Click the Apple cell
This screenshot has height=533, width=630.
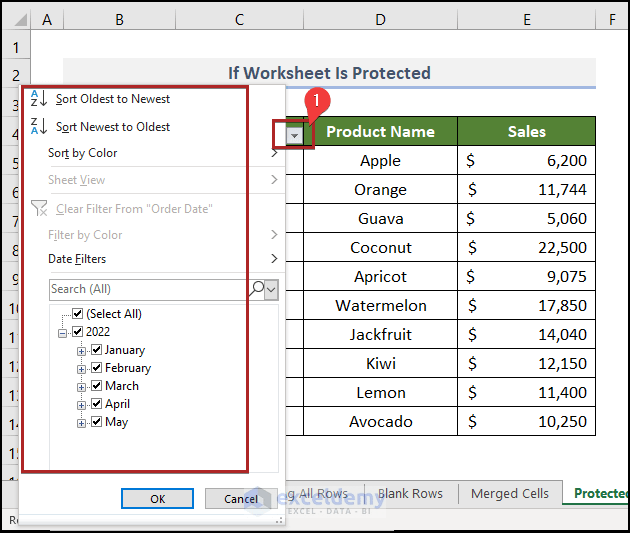pyautogui.click(x=380, y=160)
